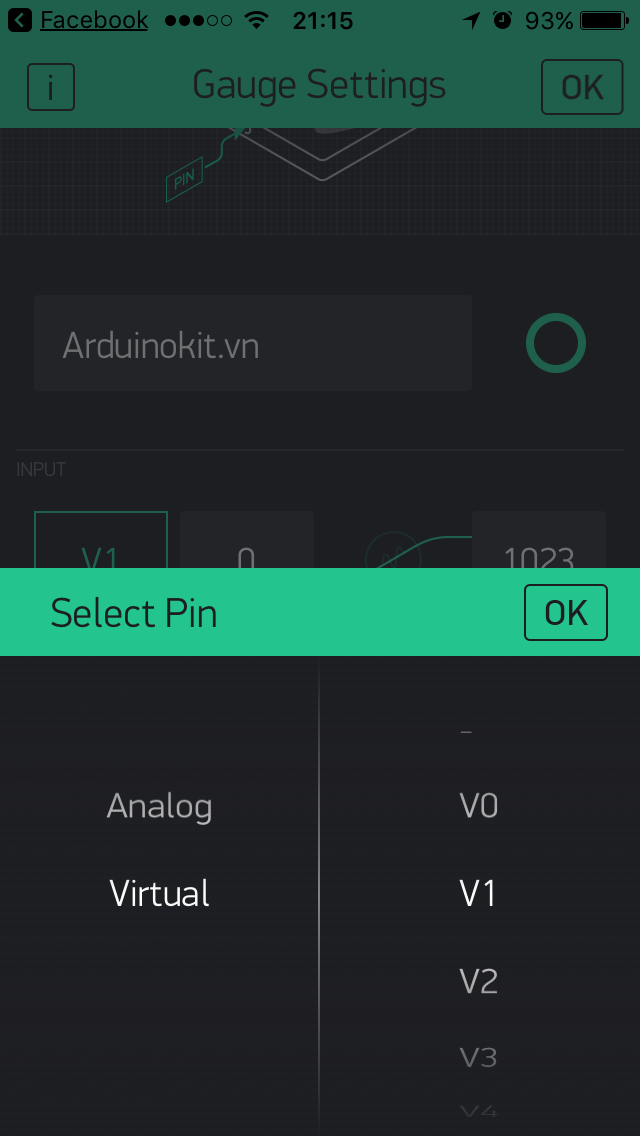The image size is (640, 1136).
Task: Tap the Wi-Fi status icon
Action: pyautogui.click(x=257, y=20)
